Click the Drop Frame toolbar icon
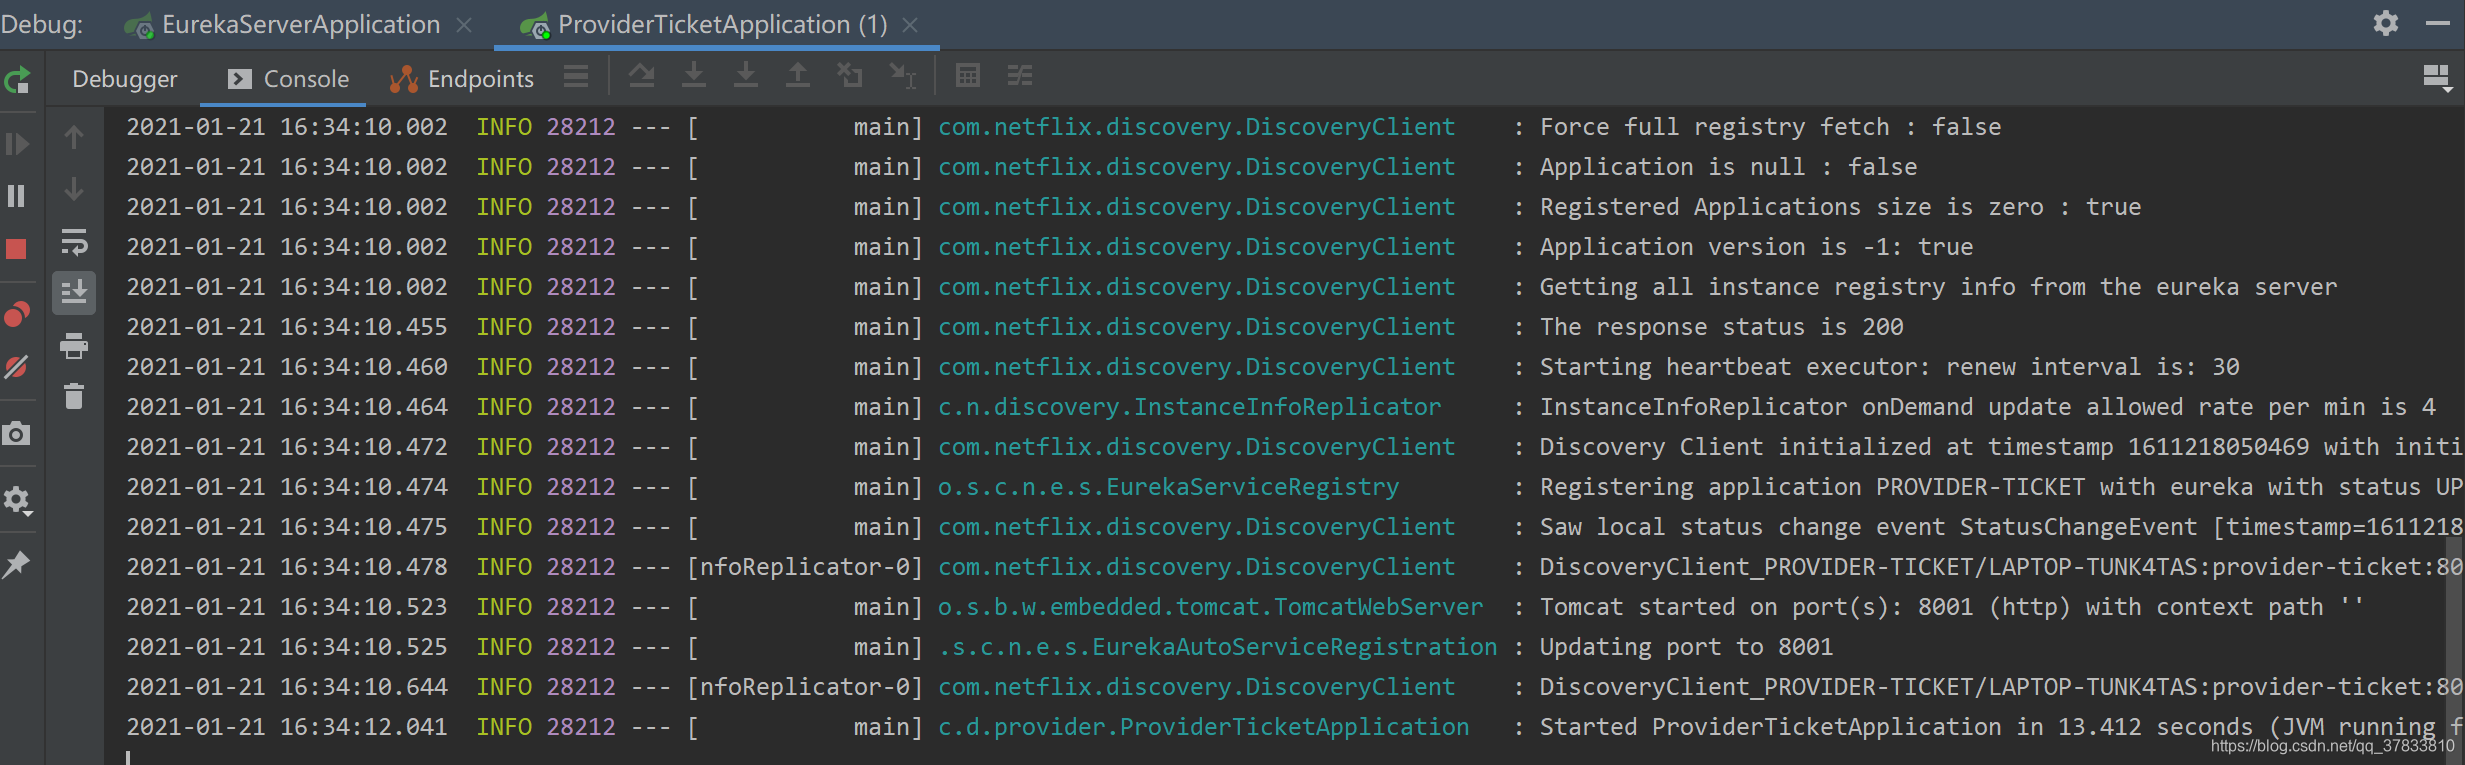The width and height of the screenshot is (2465, 765). tap(850, 76)
